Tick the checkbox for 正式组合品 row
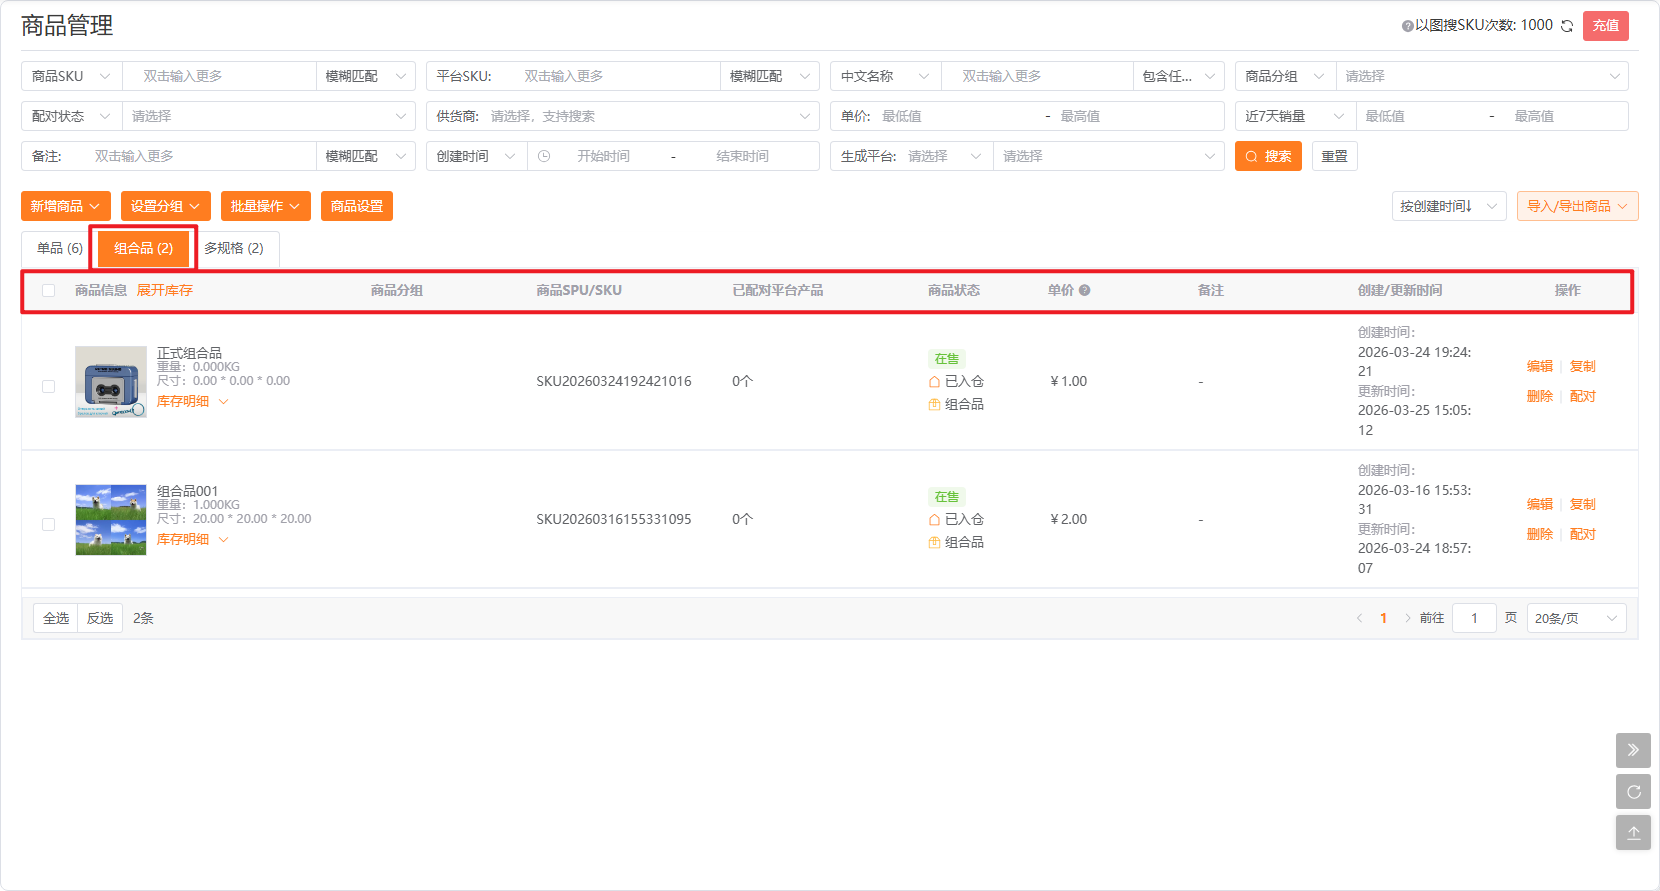Viewport: 1660px width, 891px height. [x=48, y=386]
